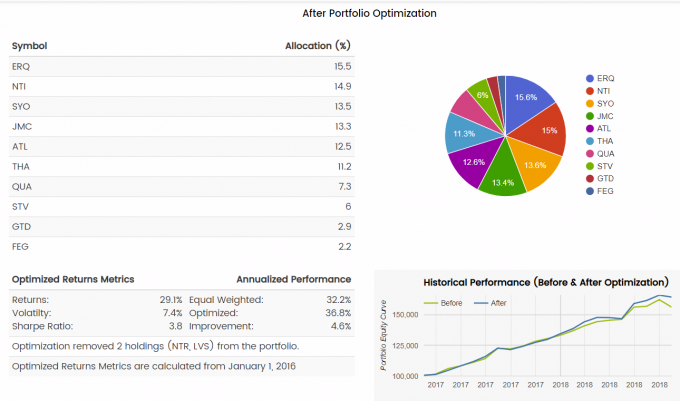Select the JMC symbol row
Screen dimensions: 680x401
tap(182, 127)
